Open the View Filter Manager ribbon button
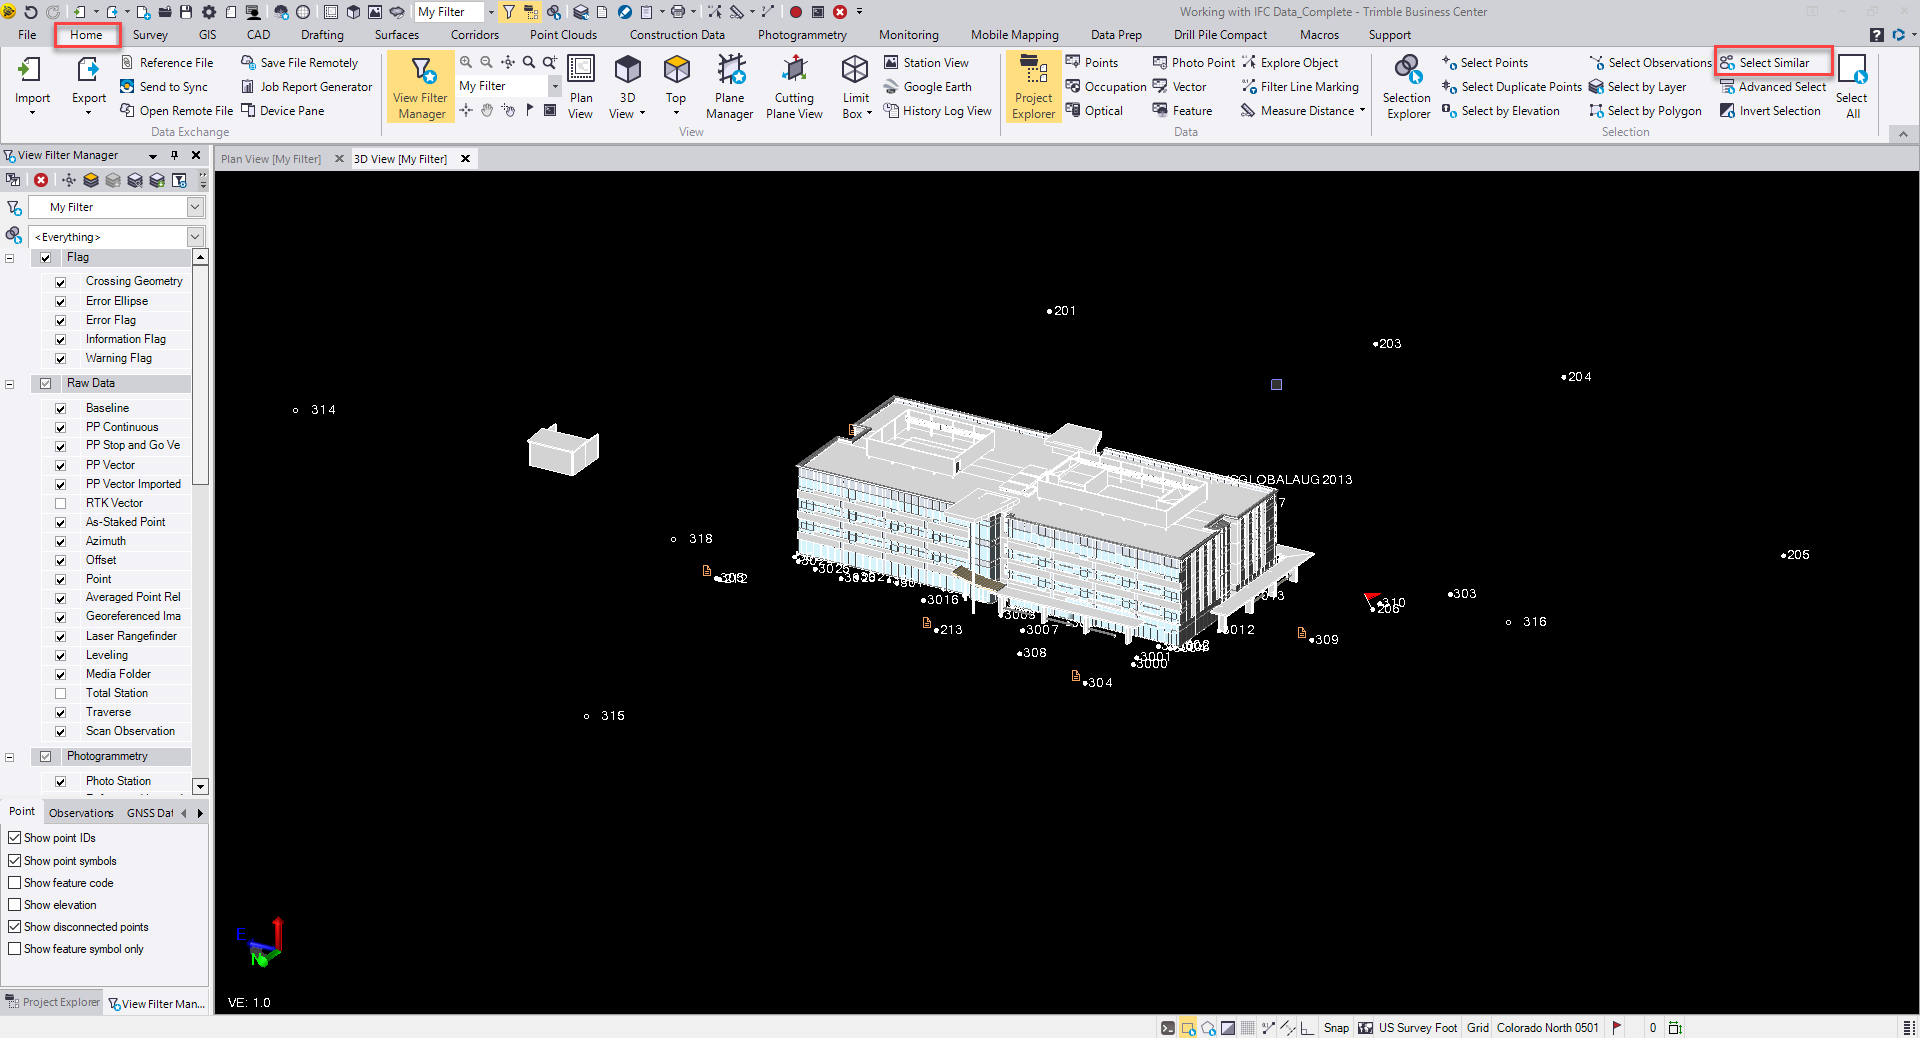This screenshot has height=1038, width=1920. click(420, 87)
